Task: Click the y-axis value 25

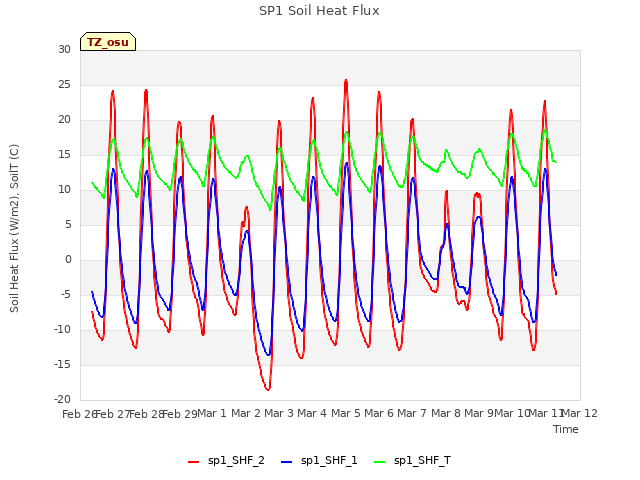Action: point(64,84)
